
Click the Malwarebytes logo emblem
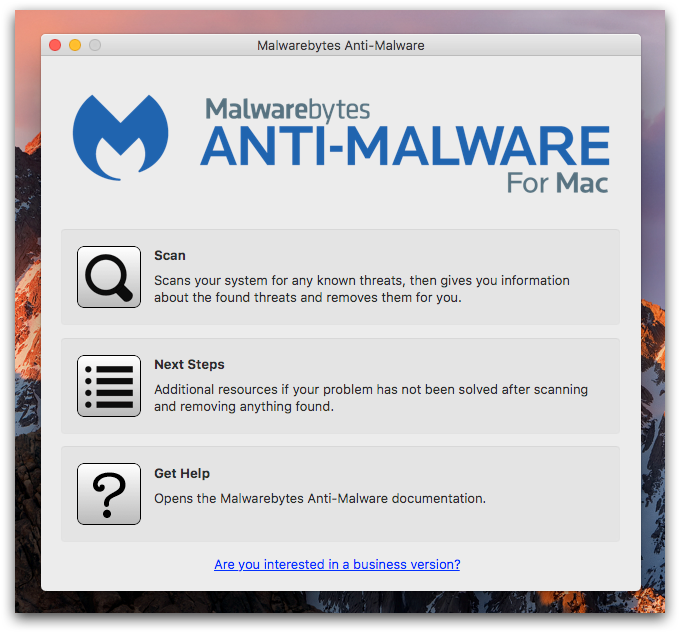[x=120, y=137]
